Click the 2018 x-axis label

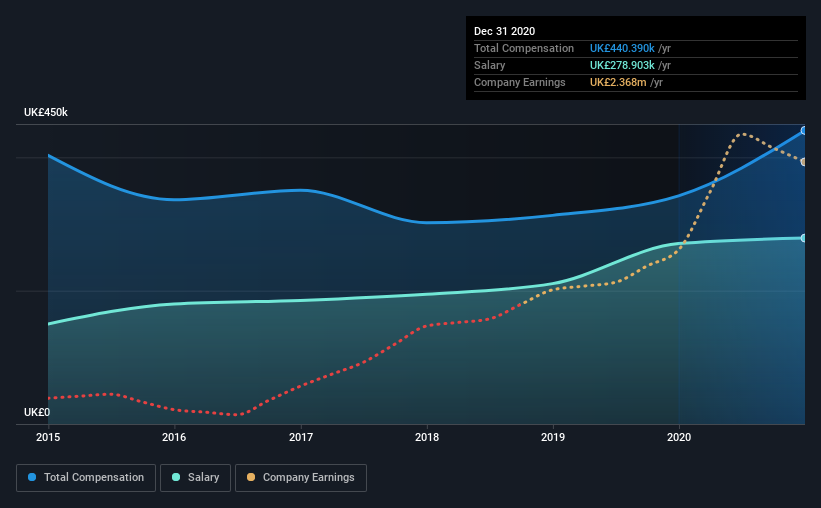(427, 437)
